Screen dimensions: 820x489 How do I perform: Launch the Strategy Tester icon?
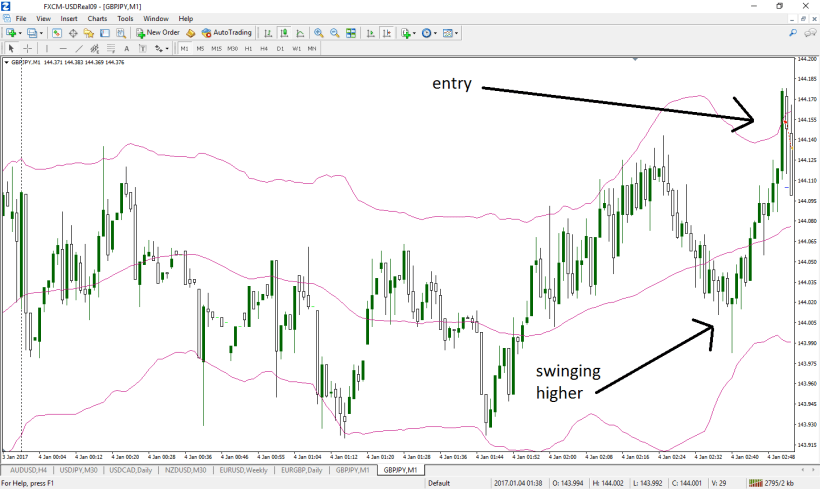pos(121,33)
